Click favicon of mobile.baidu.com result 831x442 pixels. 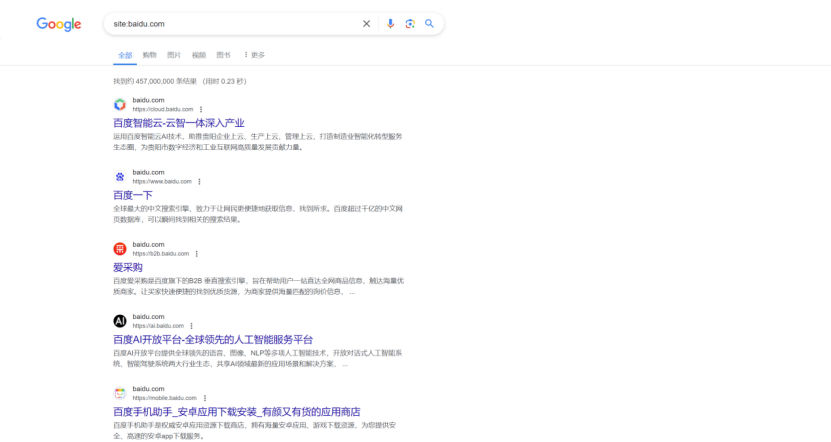[120, 393]
